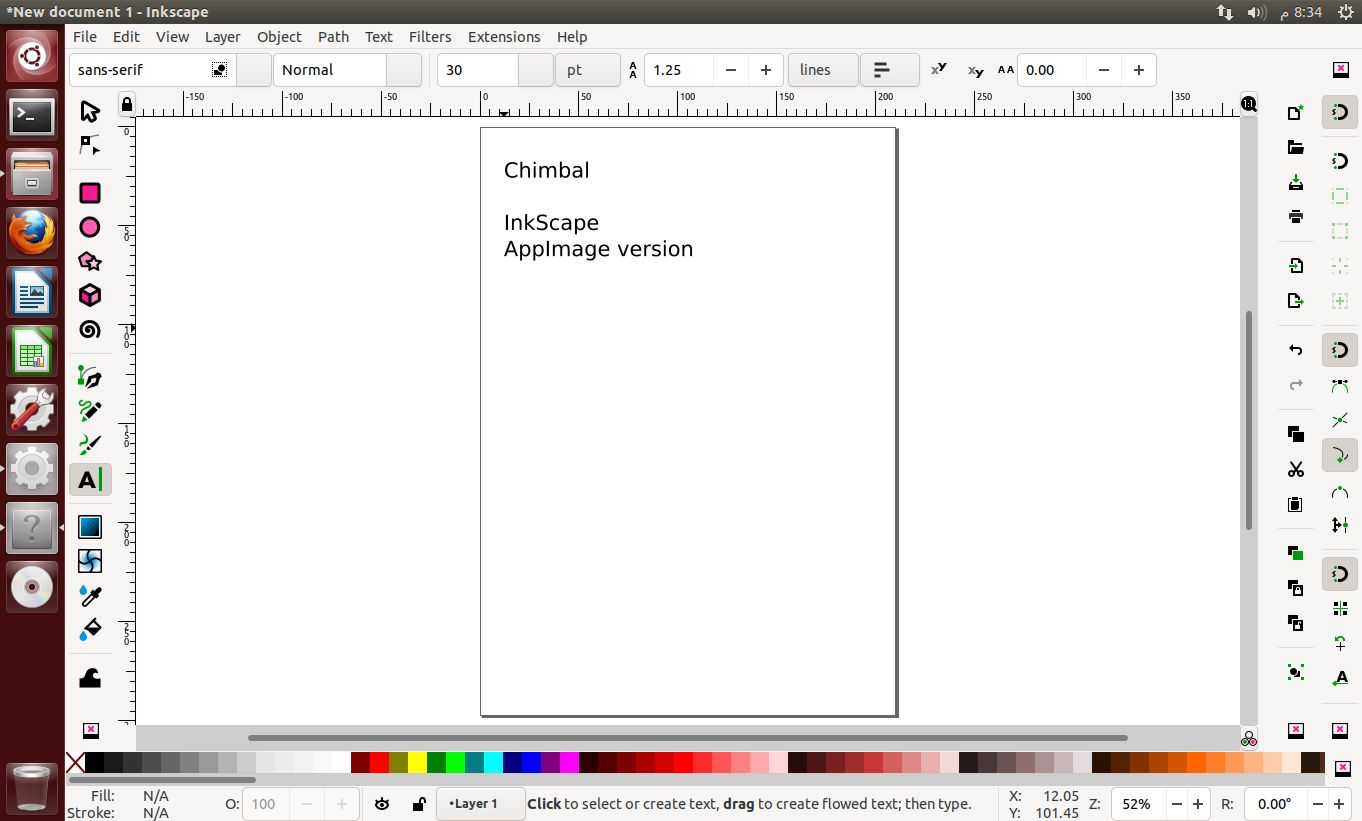Select the Node edit tool

point(90,145)
